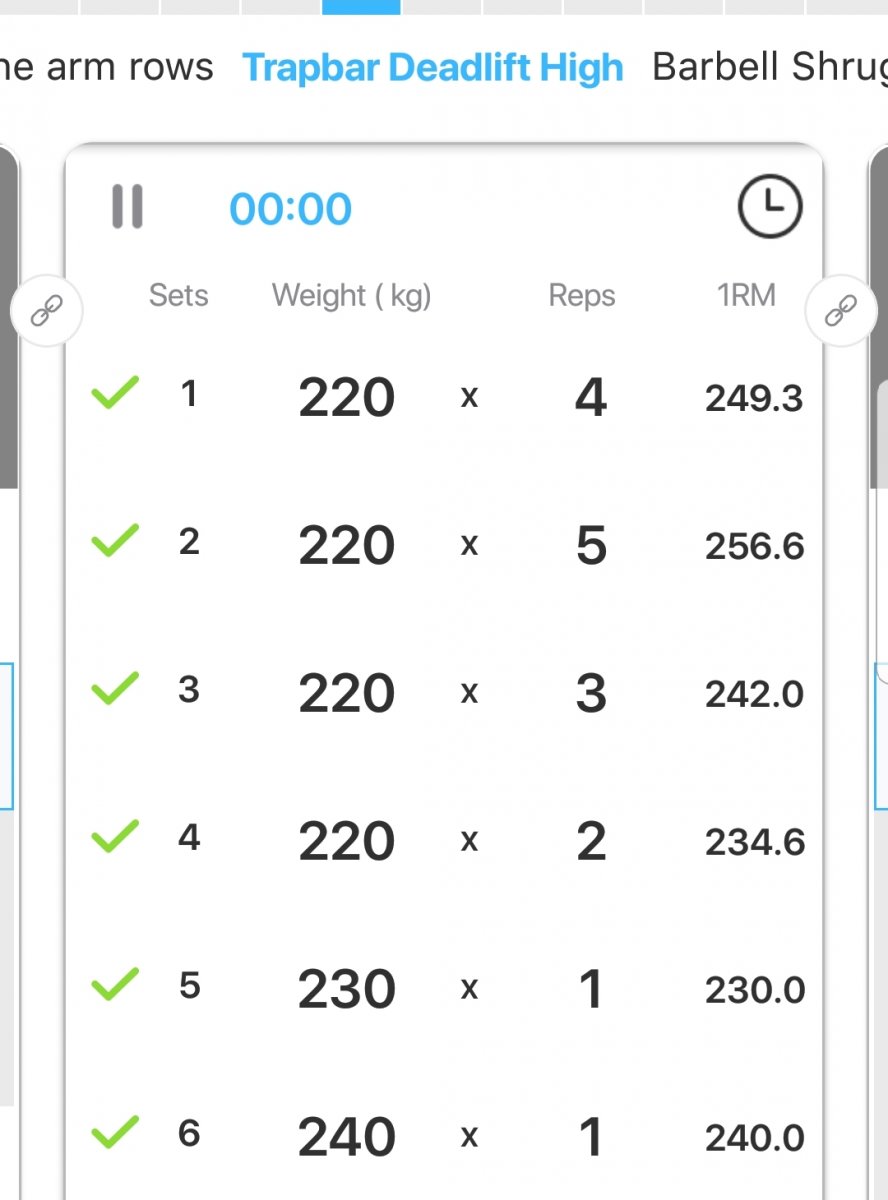The width and height of the screenshot is (888, 1200).
Task: Uncheck set 5 green checkmark
Action: (115, 987)
